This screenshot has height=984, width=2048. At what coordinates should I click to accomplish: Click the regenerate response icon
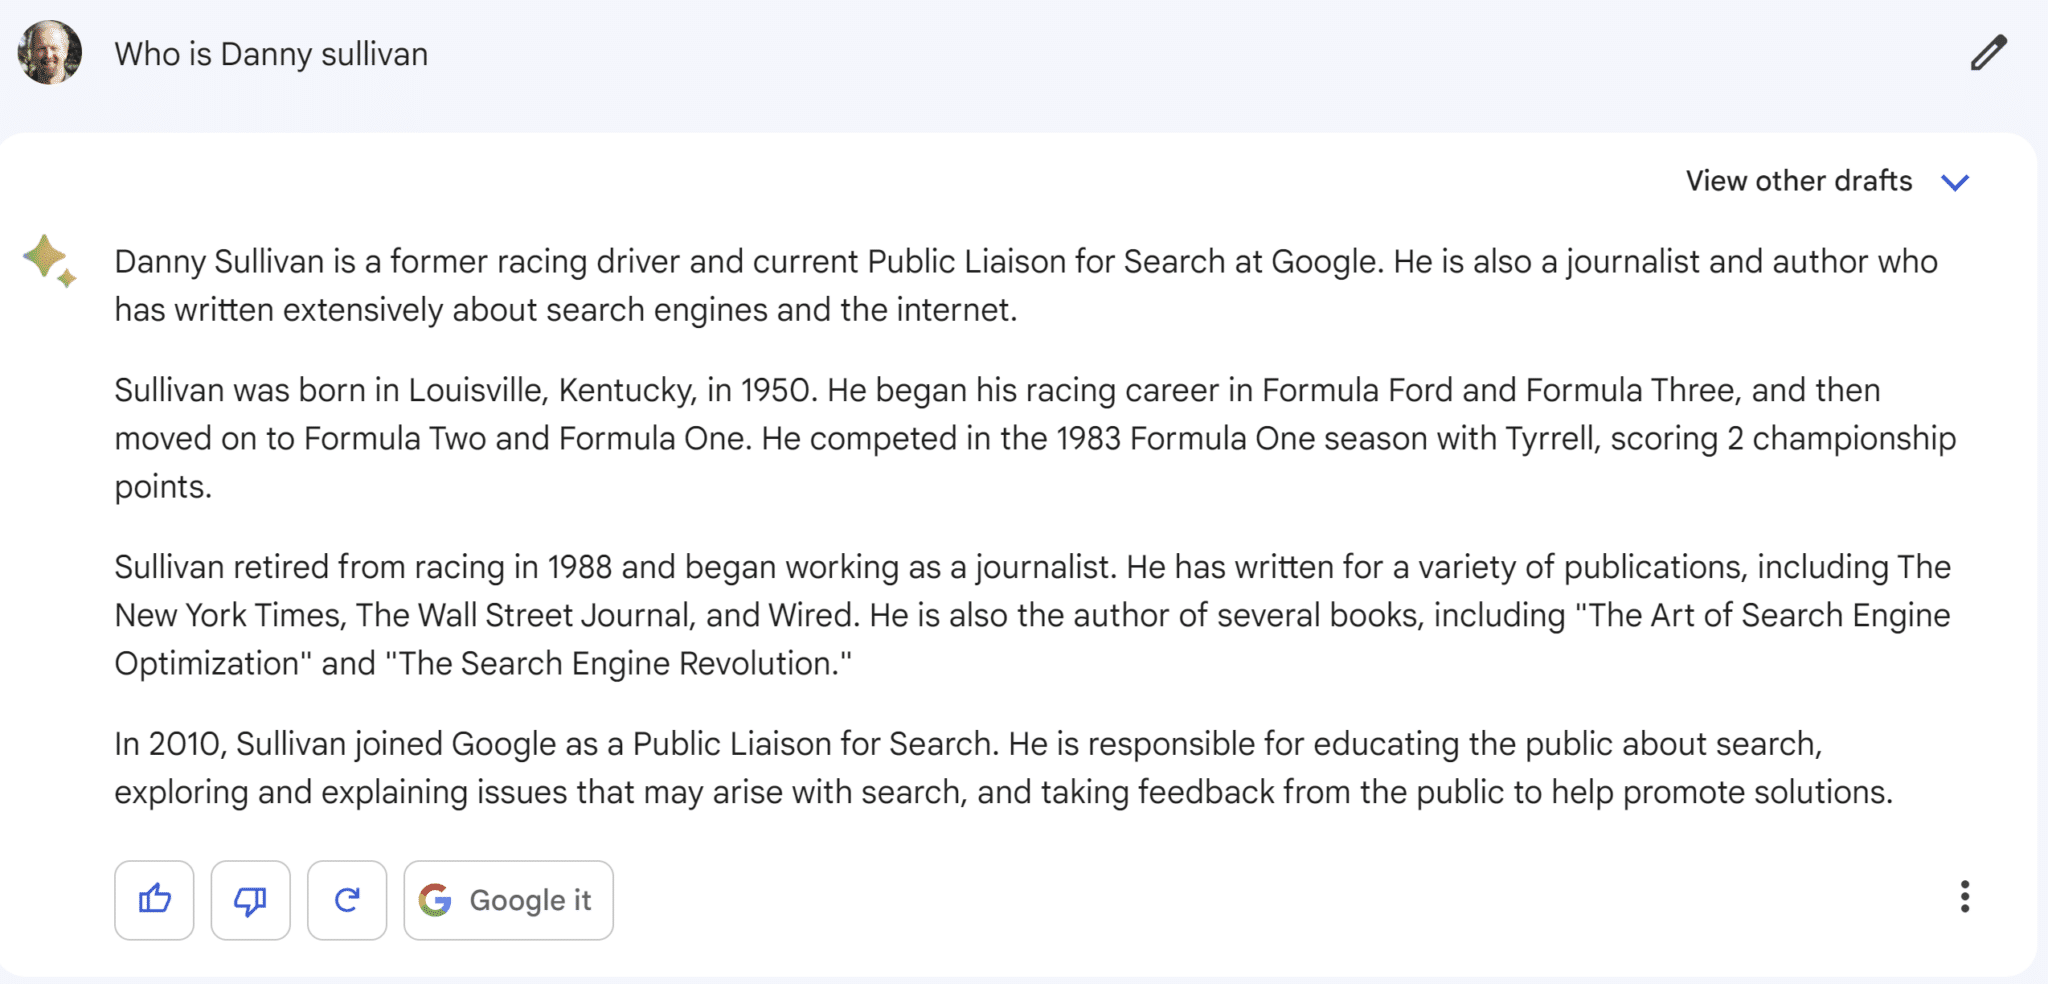tap(347, 899)
